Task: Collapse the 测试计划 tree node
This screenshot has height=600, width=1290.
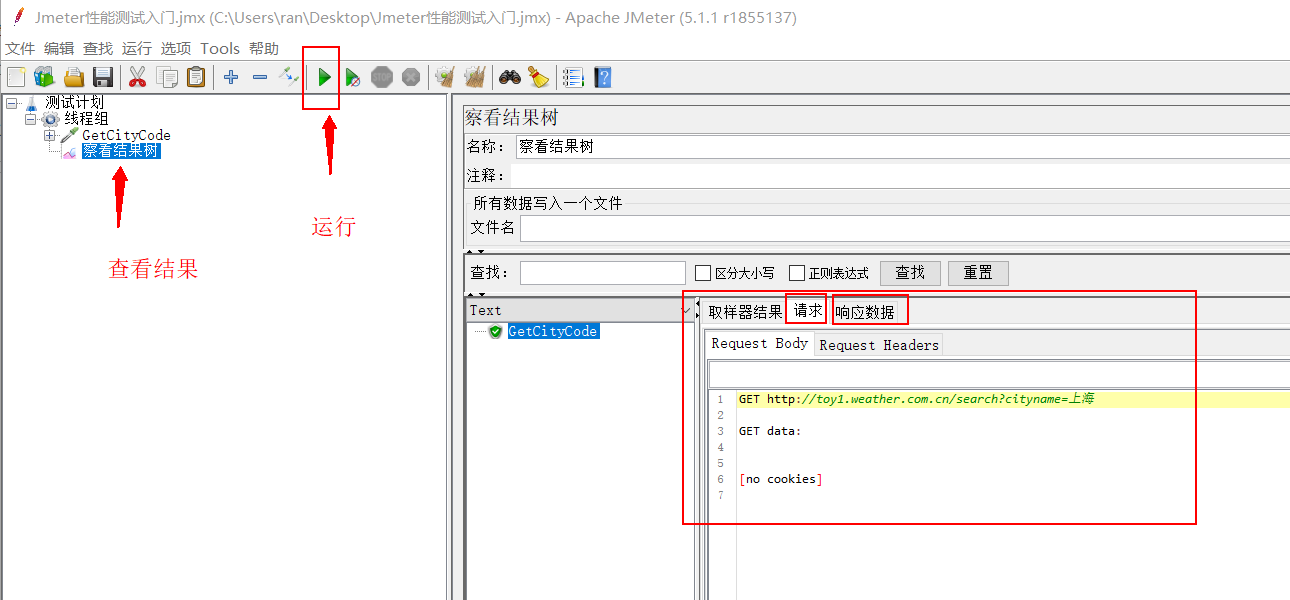Action: pos(11,102)
